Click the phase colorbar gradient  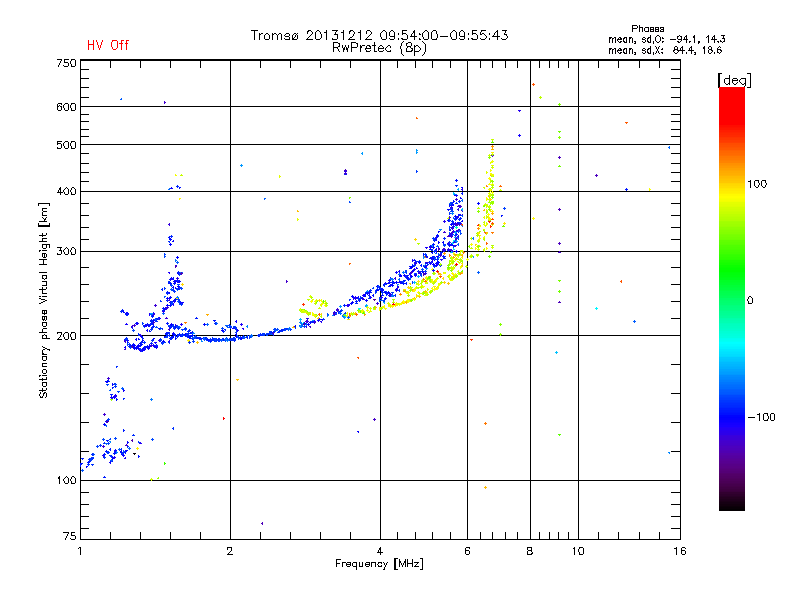click(x=732, y=299)
